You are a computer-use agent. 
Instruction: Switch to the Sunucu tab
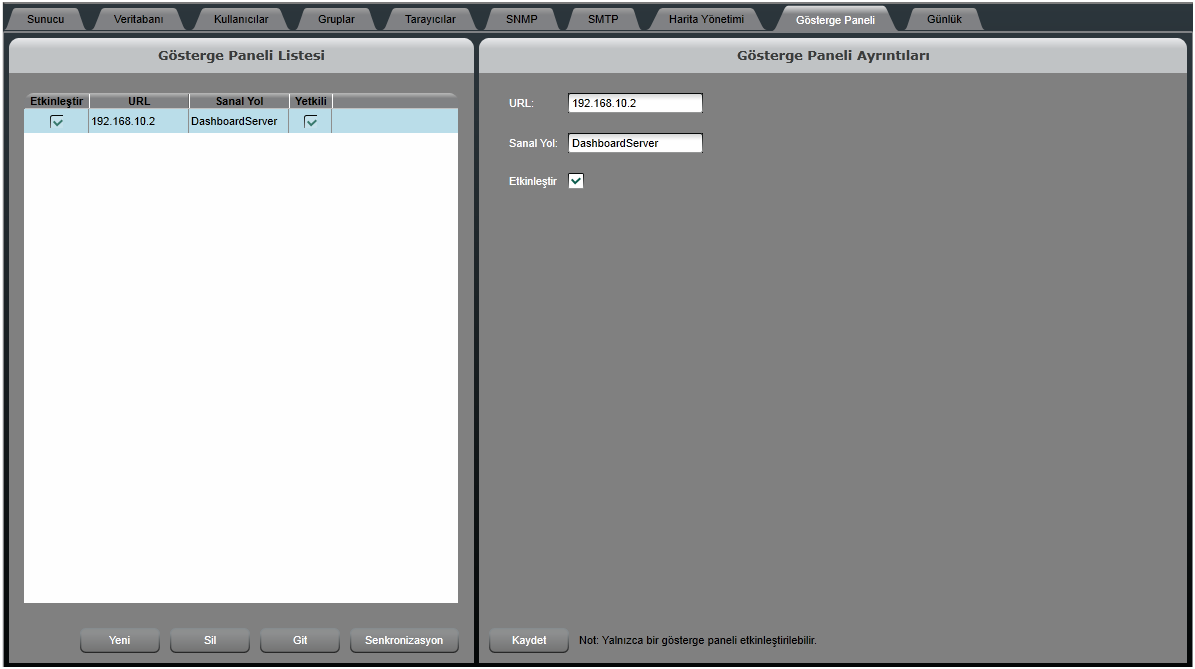[46, 19]
